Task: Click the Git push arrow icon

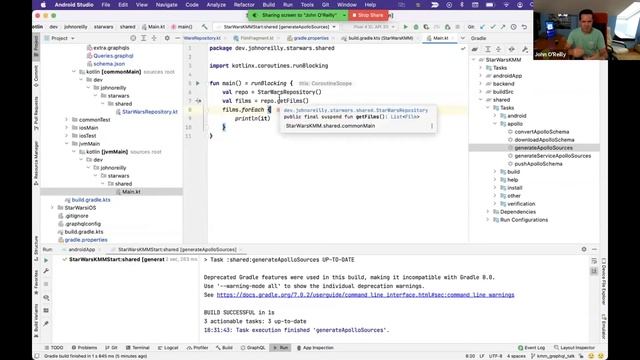Action: pos(503,27)
